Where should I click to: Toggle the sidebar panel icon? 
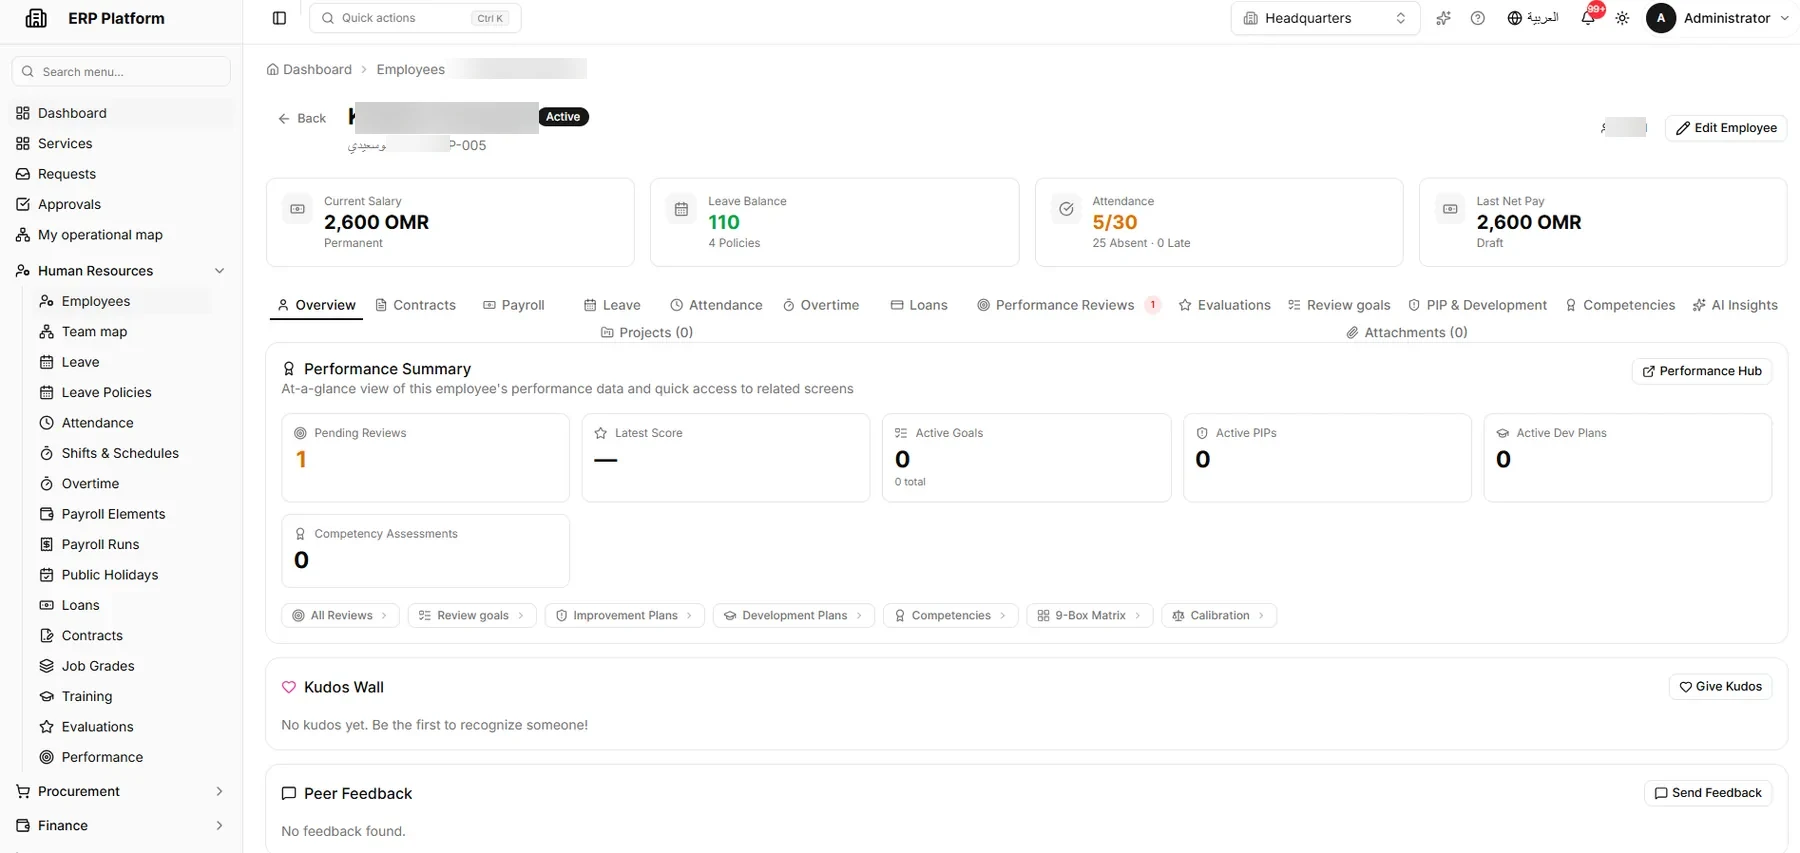pos(279,18)
